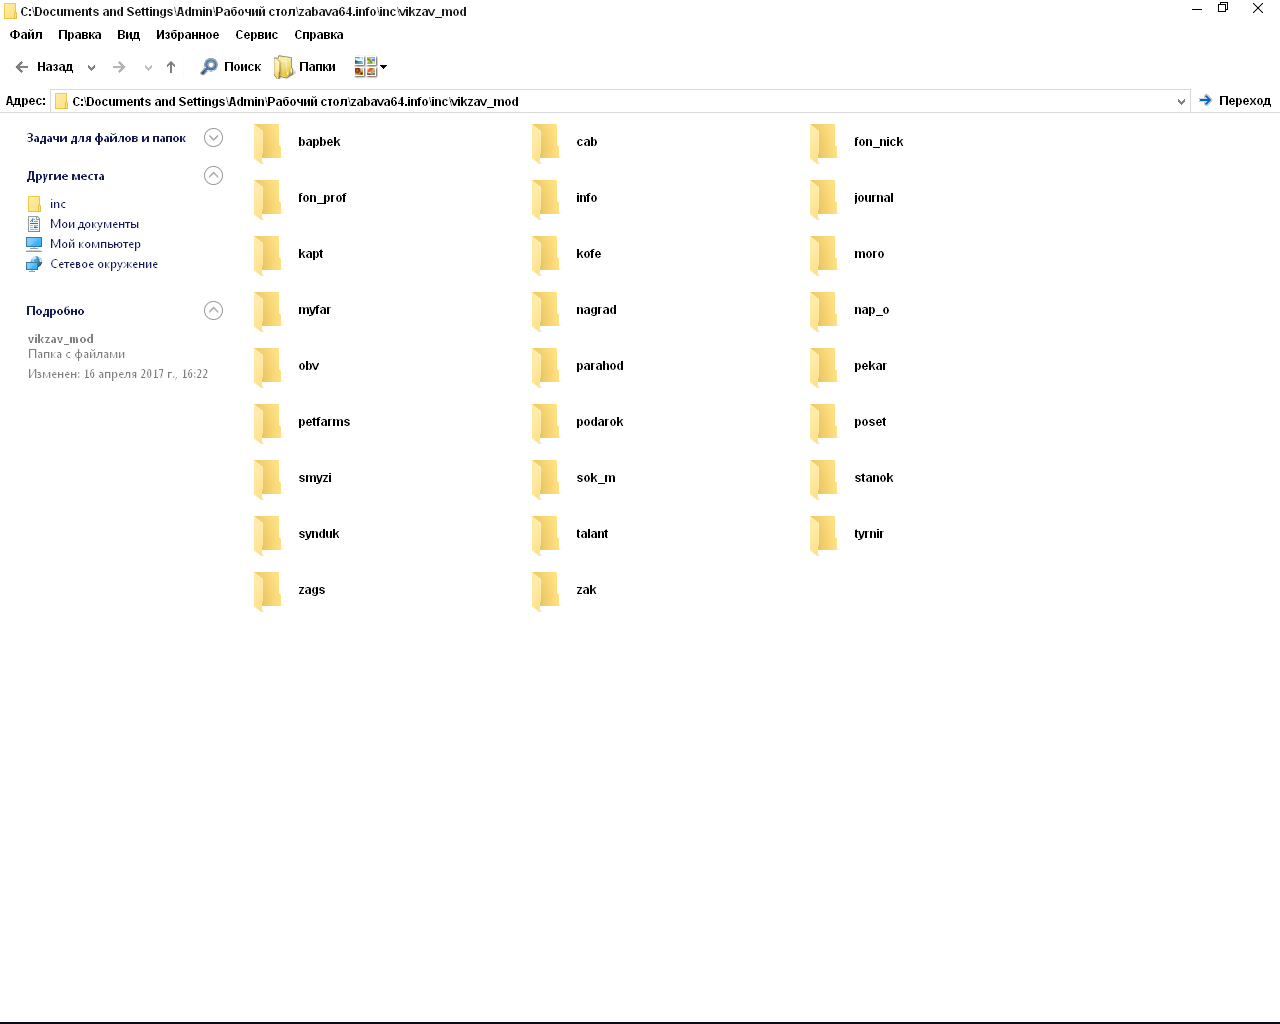Open the view mode icon menu
The height and width of the screenshot is (1024, 1280).
tap(370, 67)
